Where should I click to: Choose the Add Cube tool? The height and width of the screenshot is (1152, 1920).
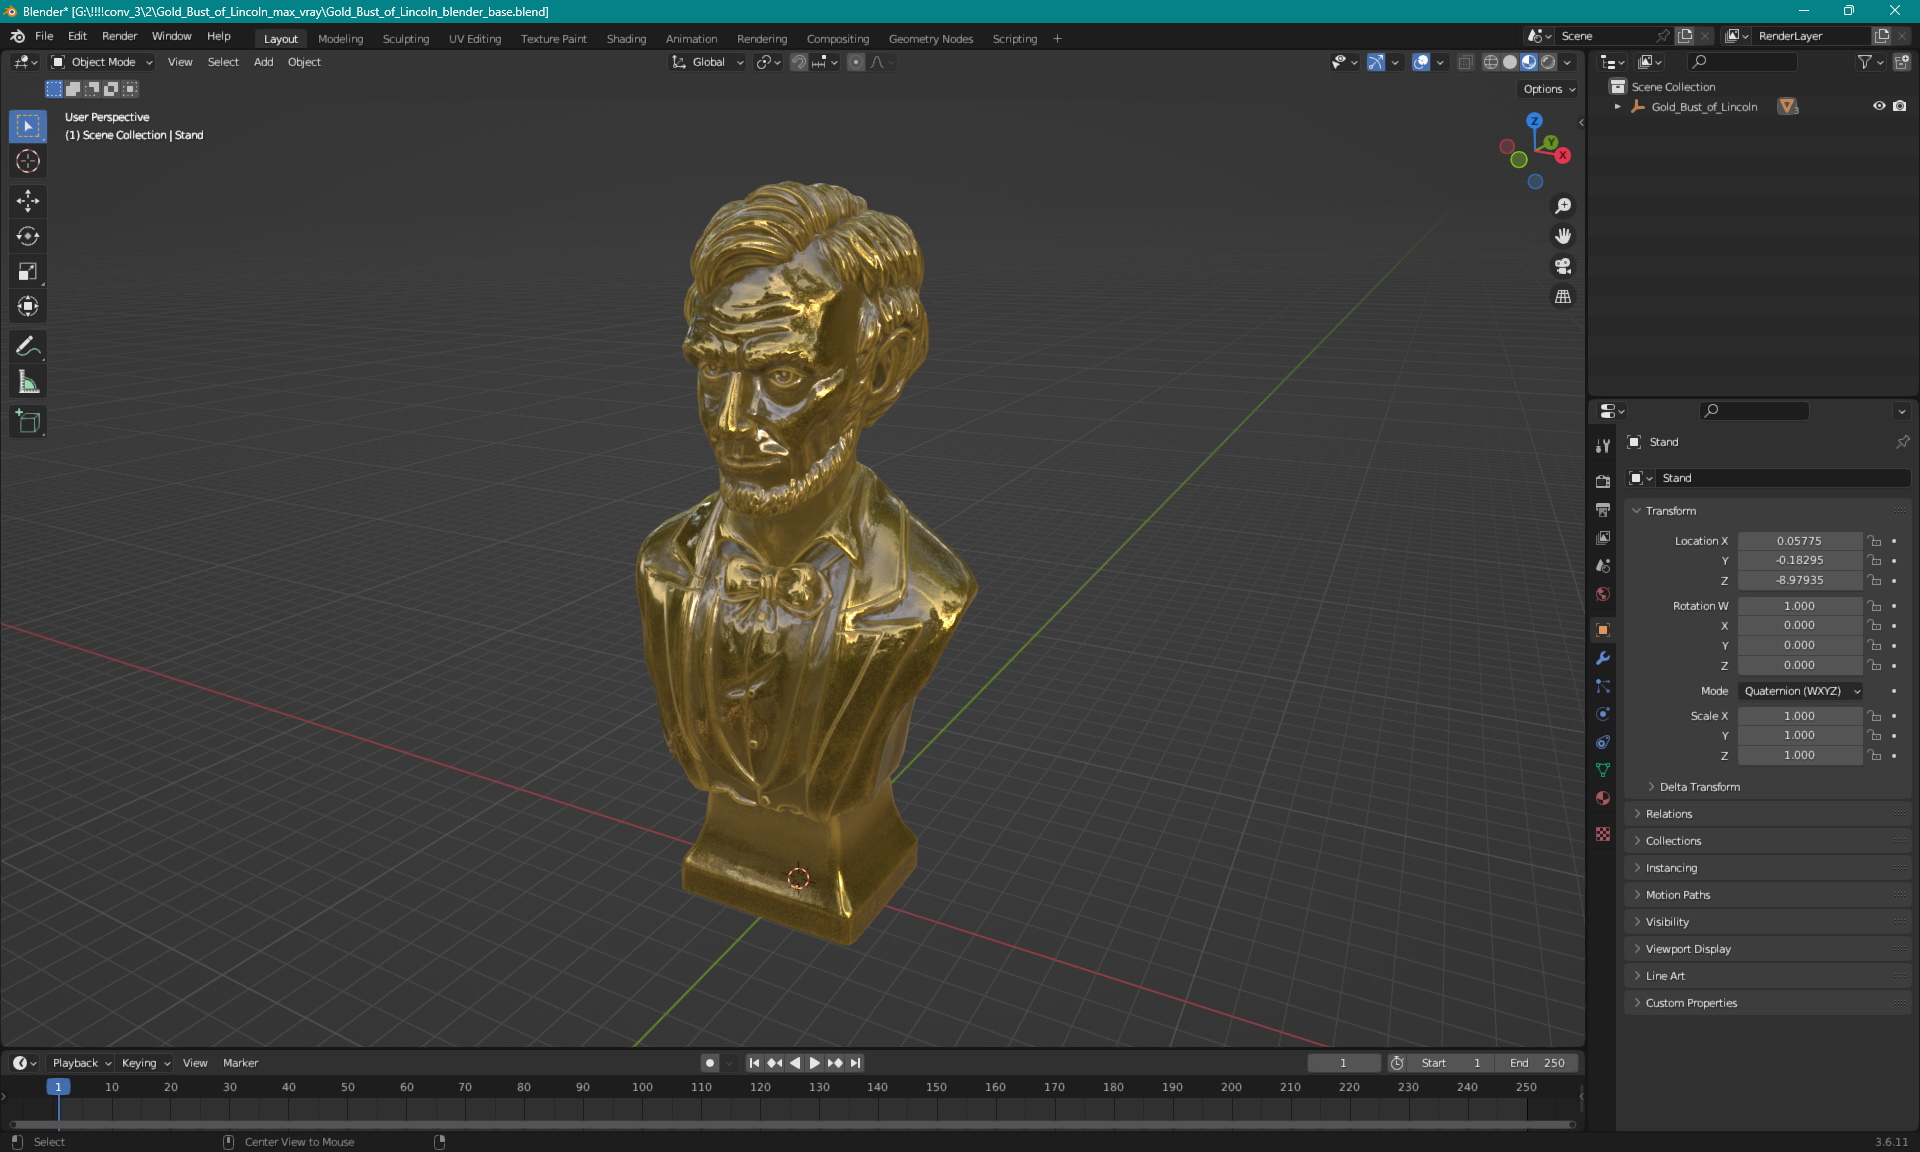point(28,422)
